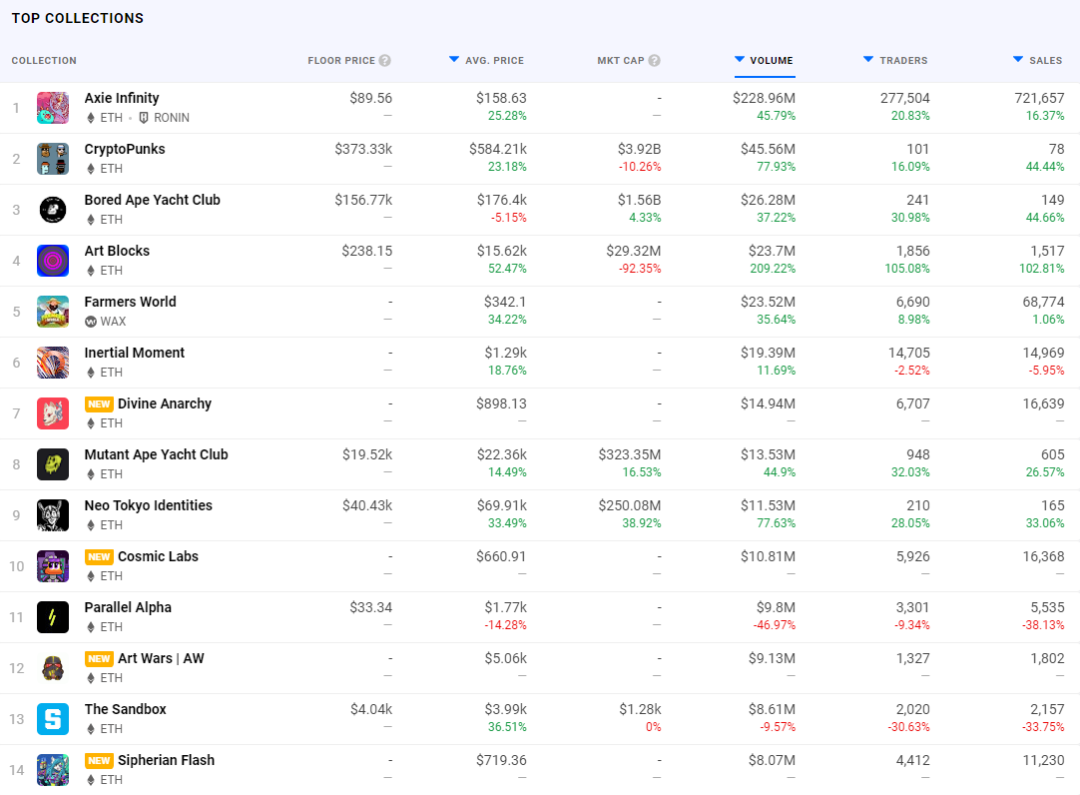Open the Art Wars helmet icon
The height and width of the screenshot is (795, 1080).
[53, 669]
